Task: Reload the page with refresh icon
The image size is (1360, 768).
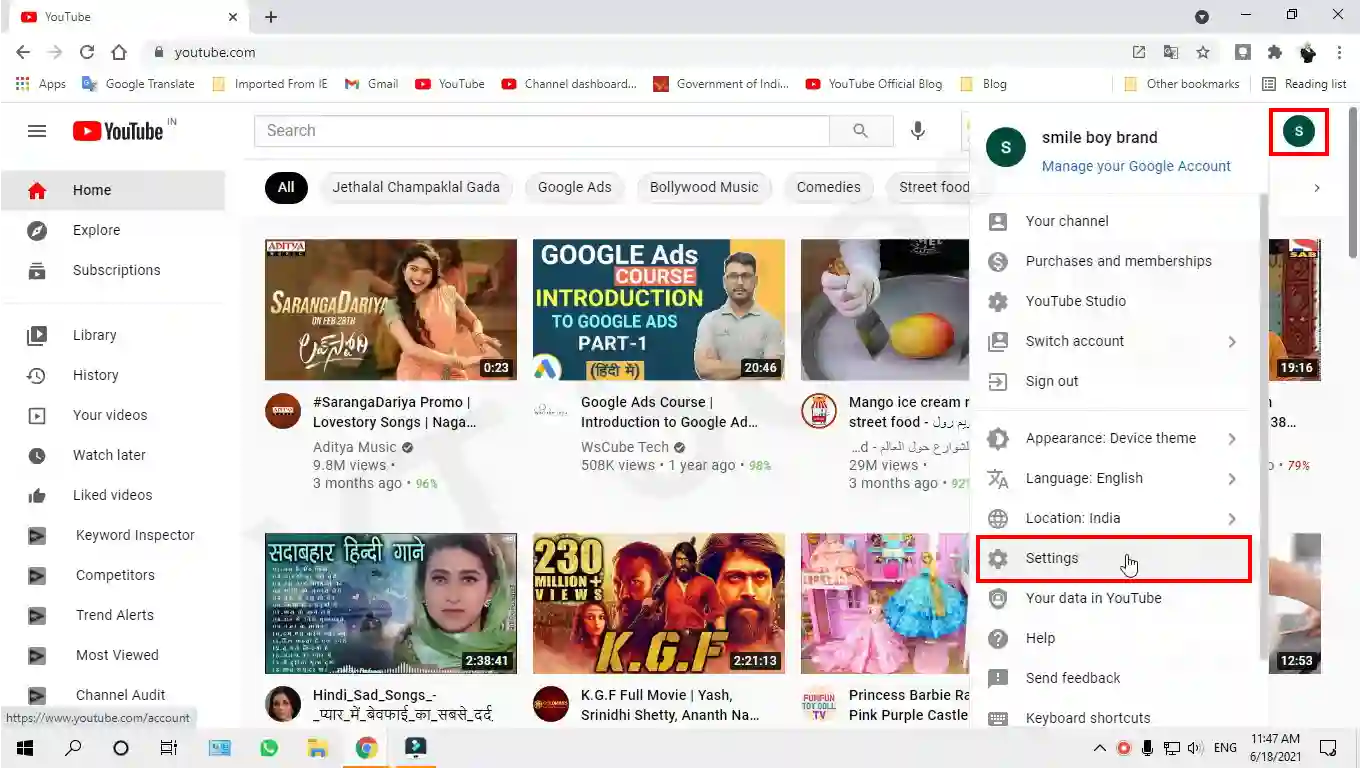Action: point(87,52)
